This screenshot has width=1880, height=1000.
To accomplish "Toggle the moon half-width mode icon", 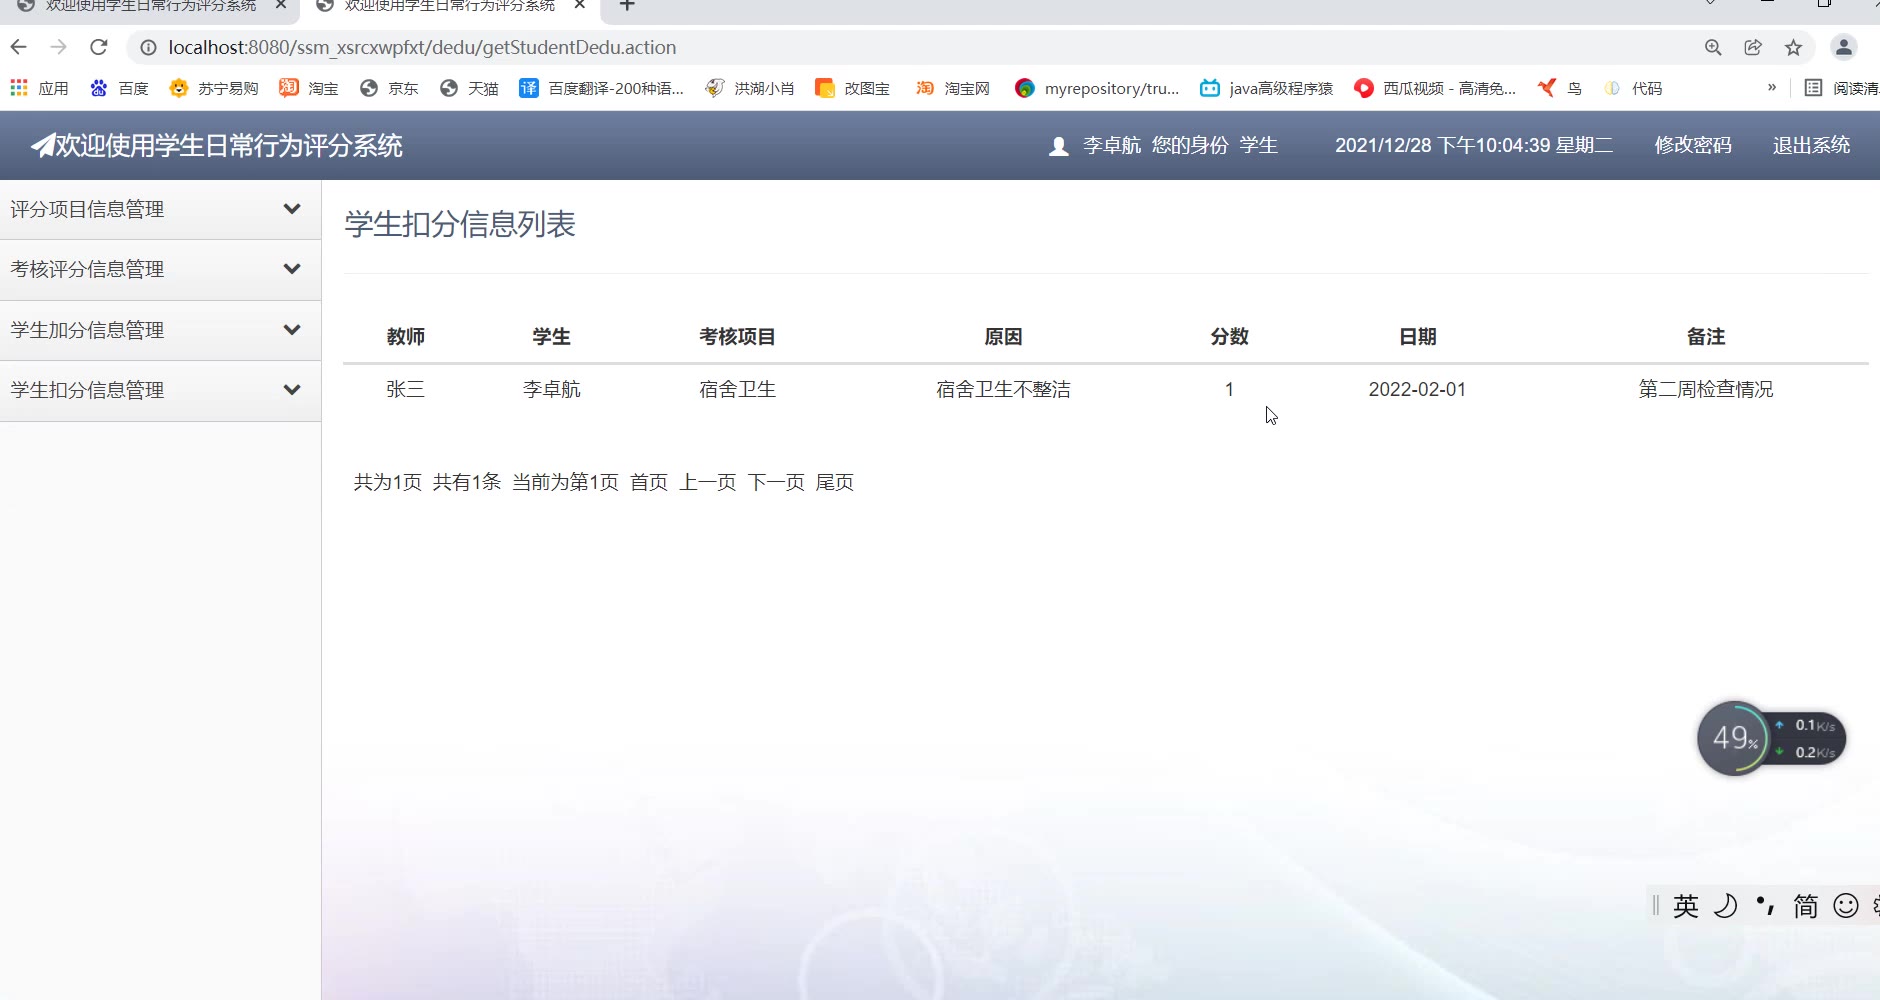I will (x=1725, y=906).
